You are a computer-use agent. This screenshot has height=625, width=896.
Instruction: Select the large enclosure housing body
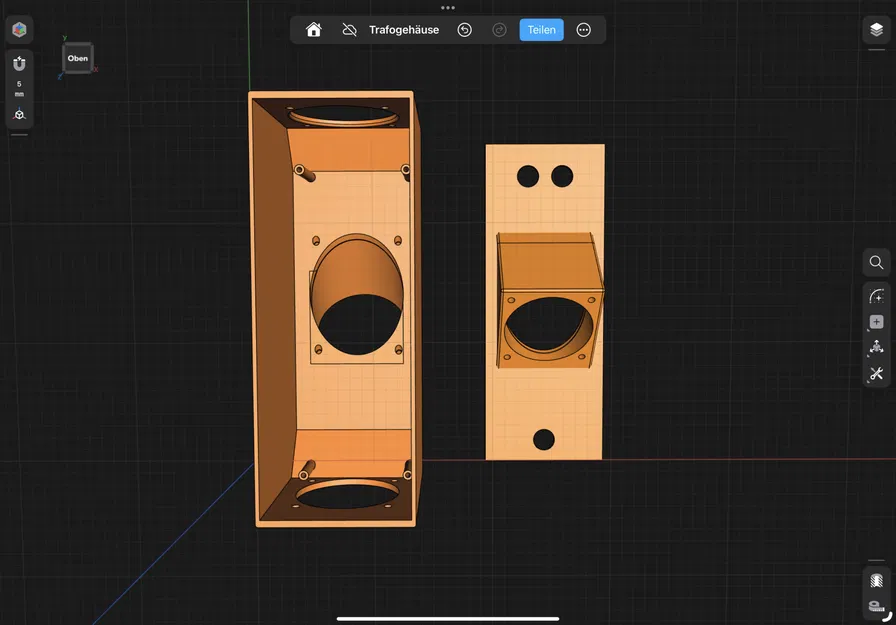(273, 309)
